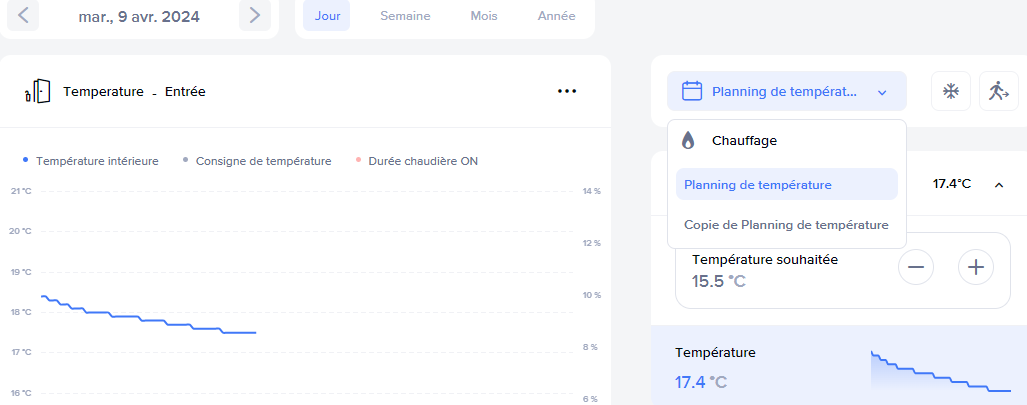Go to previous day with left arrow
The height and width of the screenshot is (405, 1027).
tap(24, 15)
